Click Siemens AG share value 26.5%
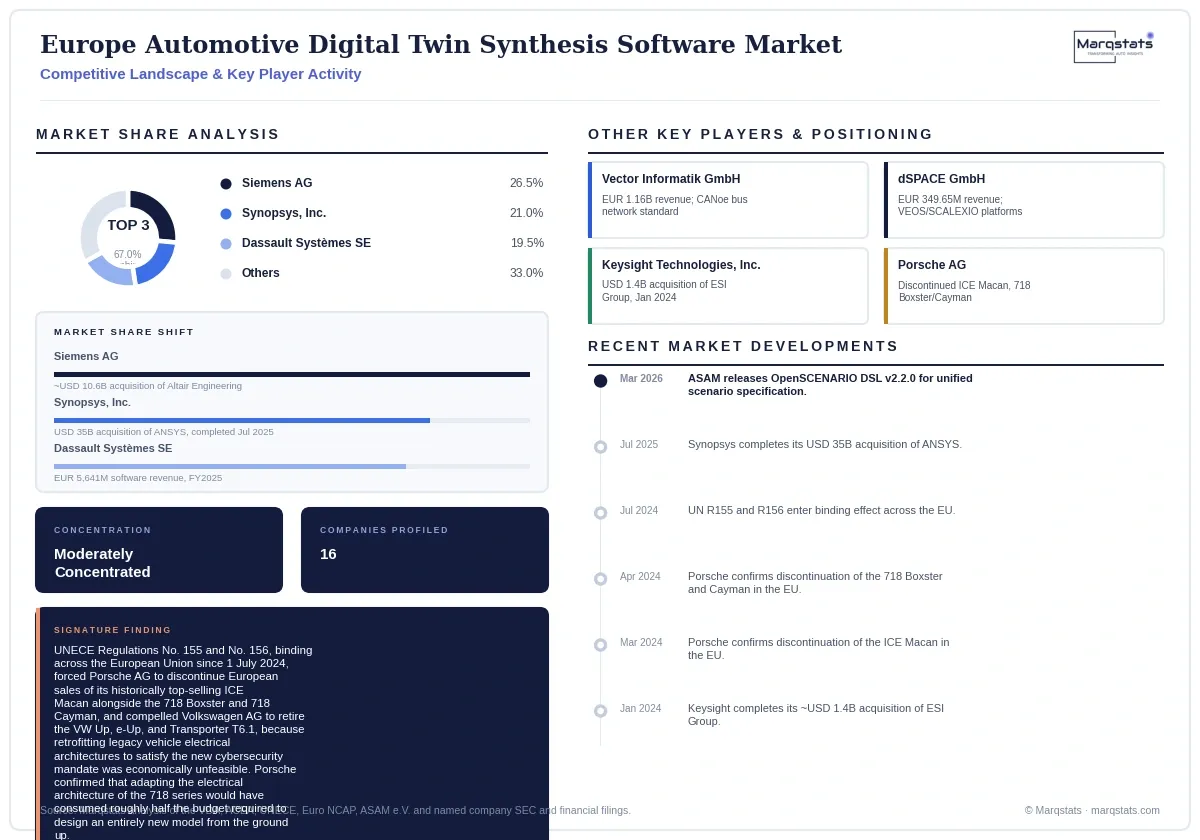This screenshot has width=1200, height=840. click(x=526, y=183)
